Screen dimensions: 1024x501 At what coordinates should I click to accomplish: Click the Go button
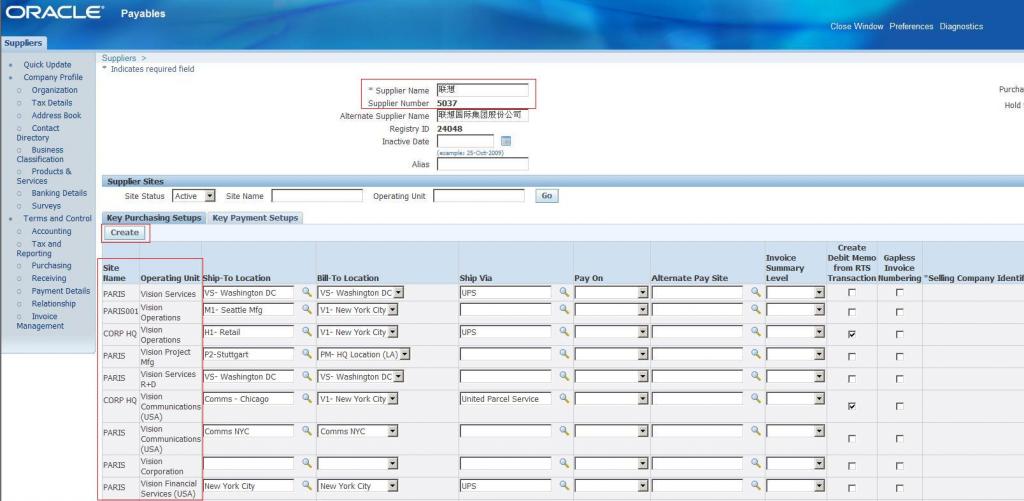547,196
